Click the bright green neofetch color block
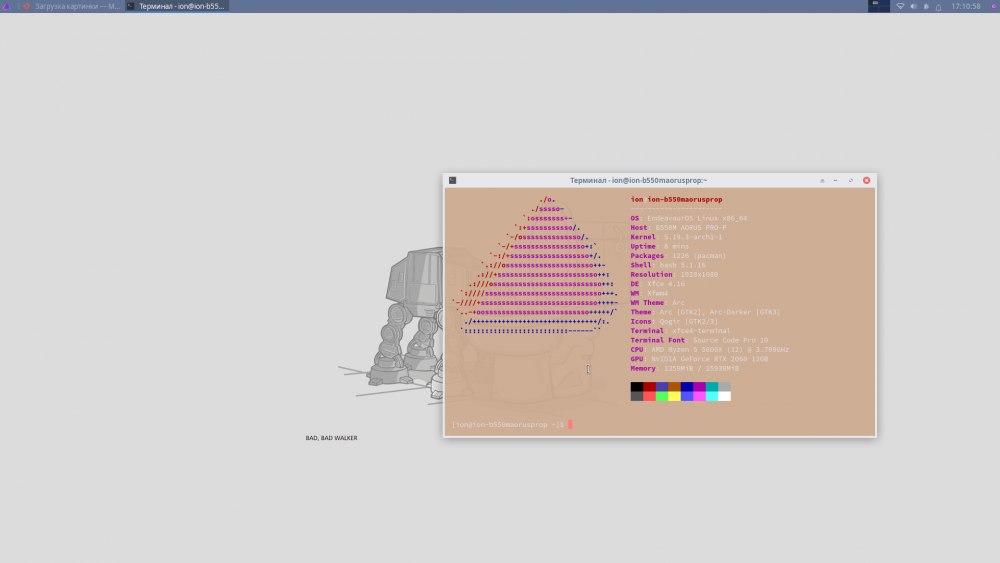This screenshot has width=1000, height=563. click(662, 396)
